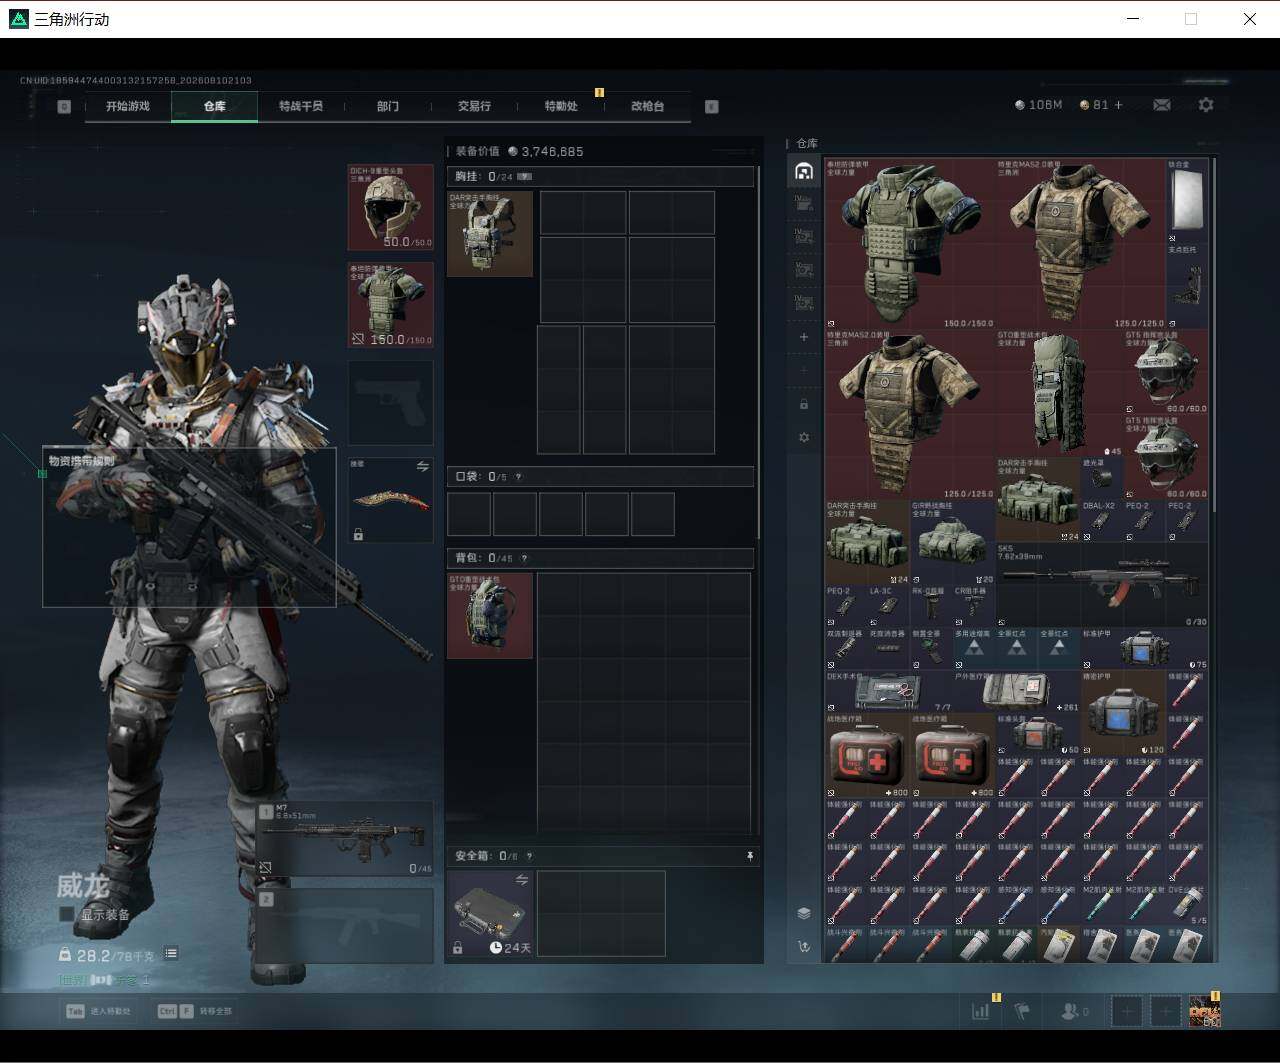
Task: Select the DEK手术包 surgery kit
Action: click(889, 692)
